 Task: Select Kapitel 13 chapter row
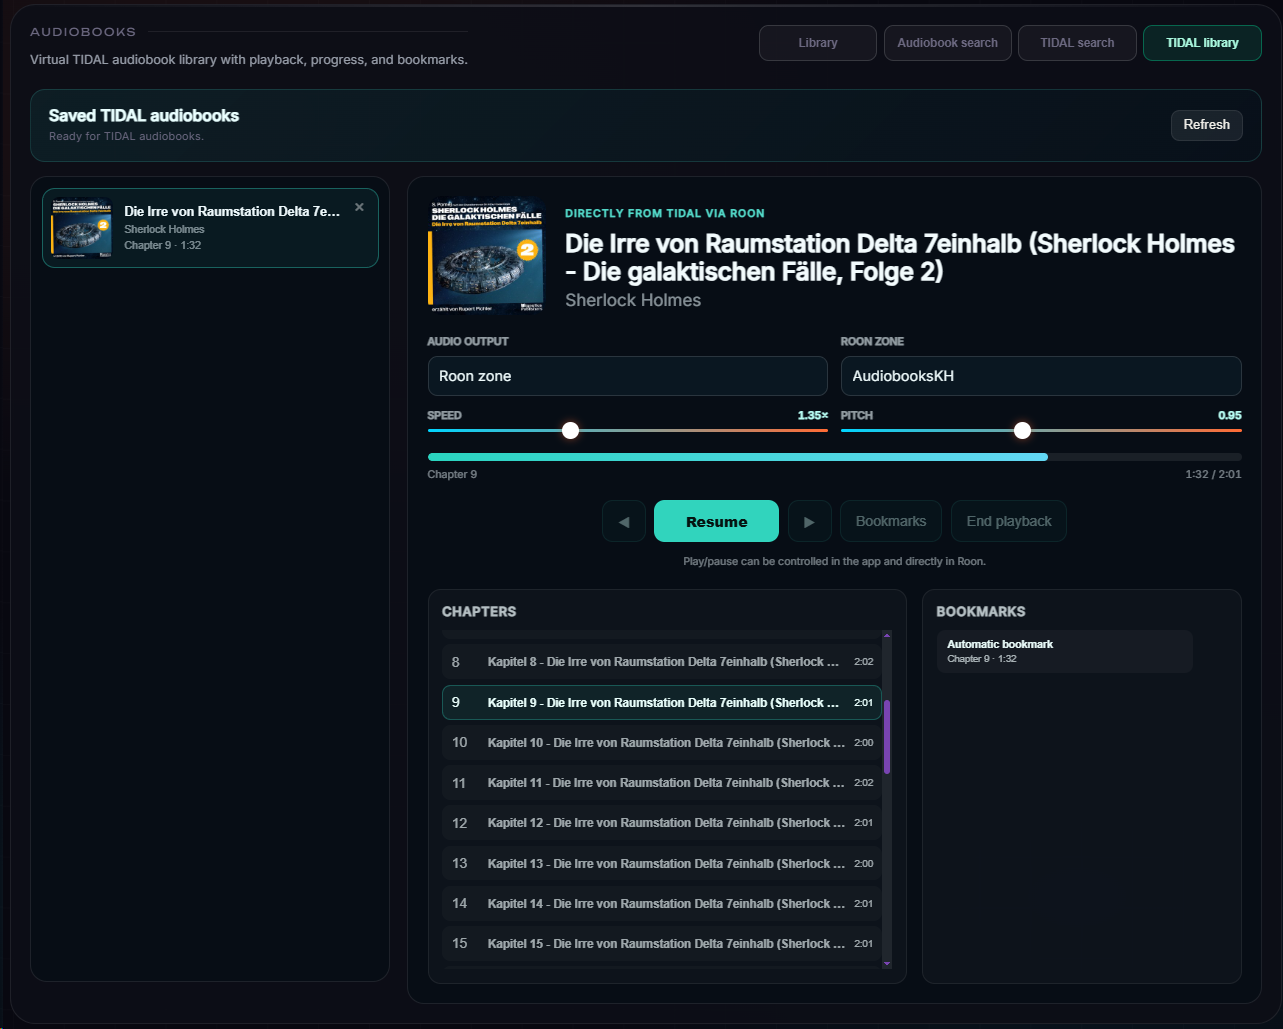tap(661, 864)
